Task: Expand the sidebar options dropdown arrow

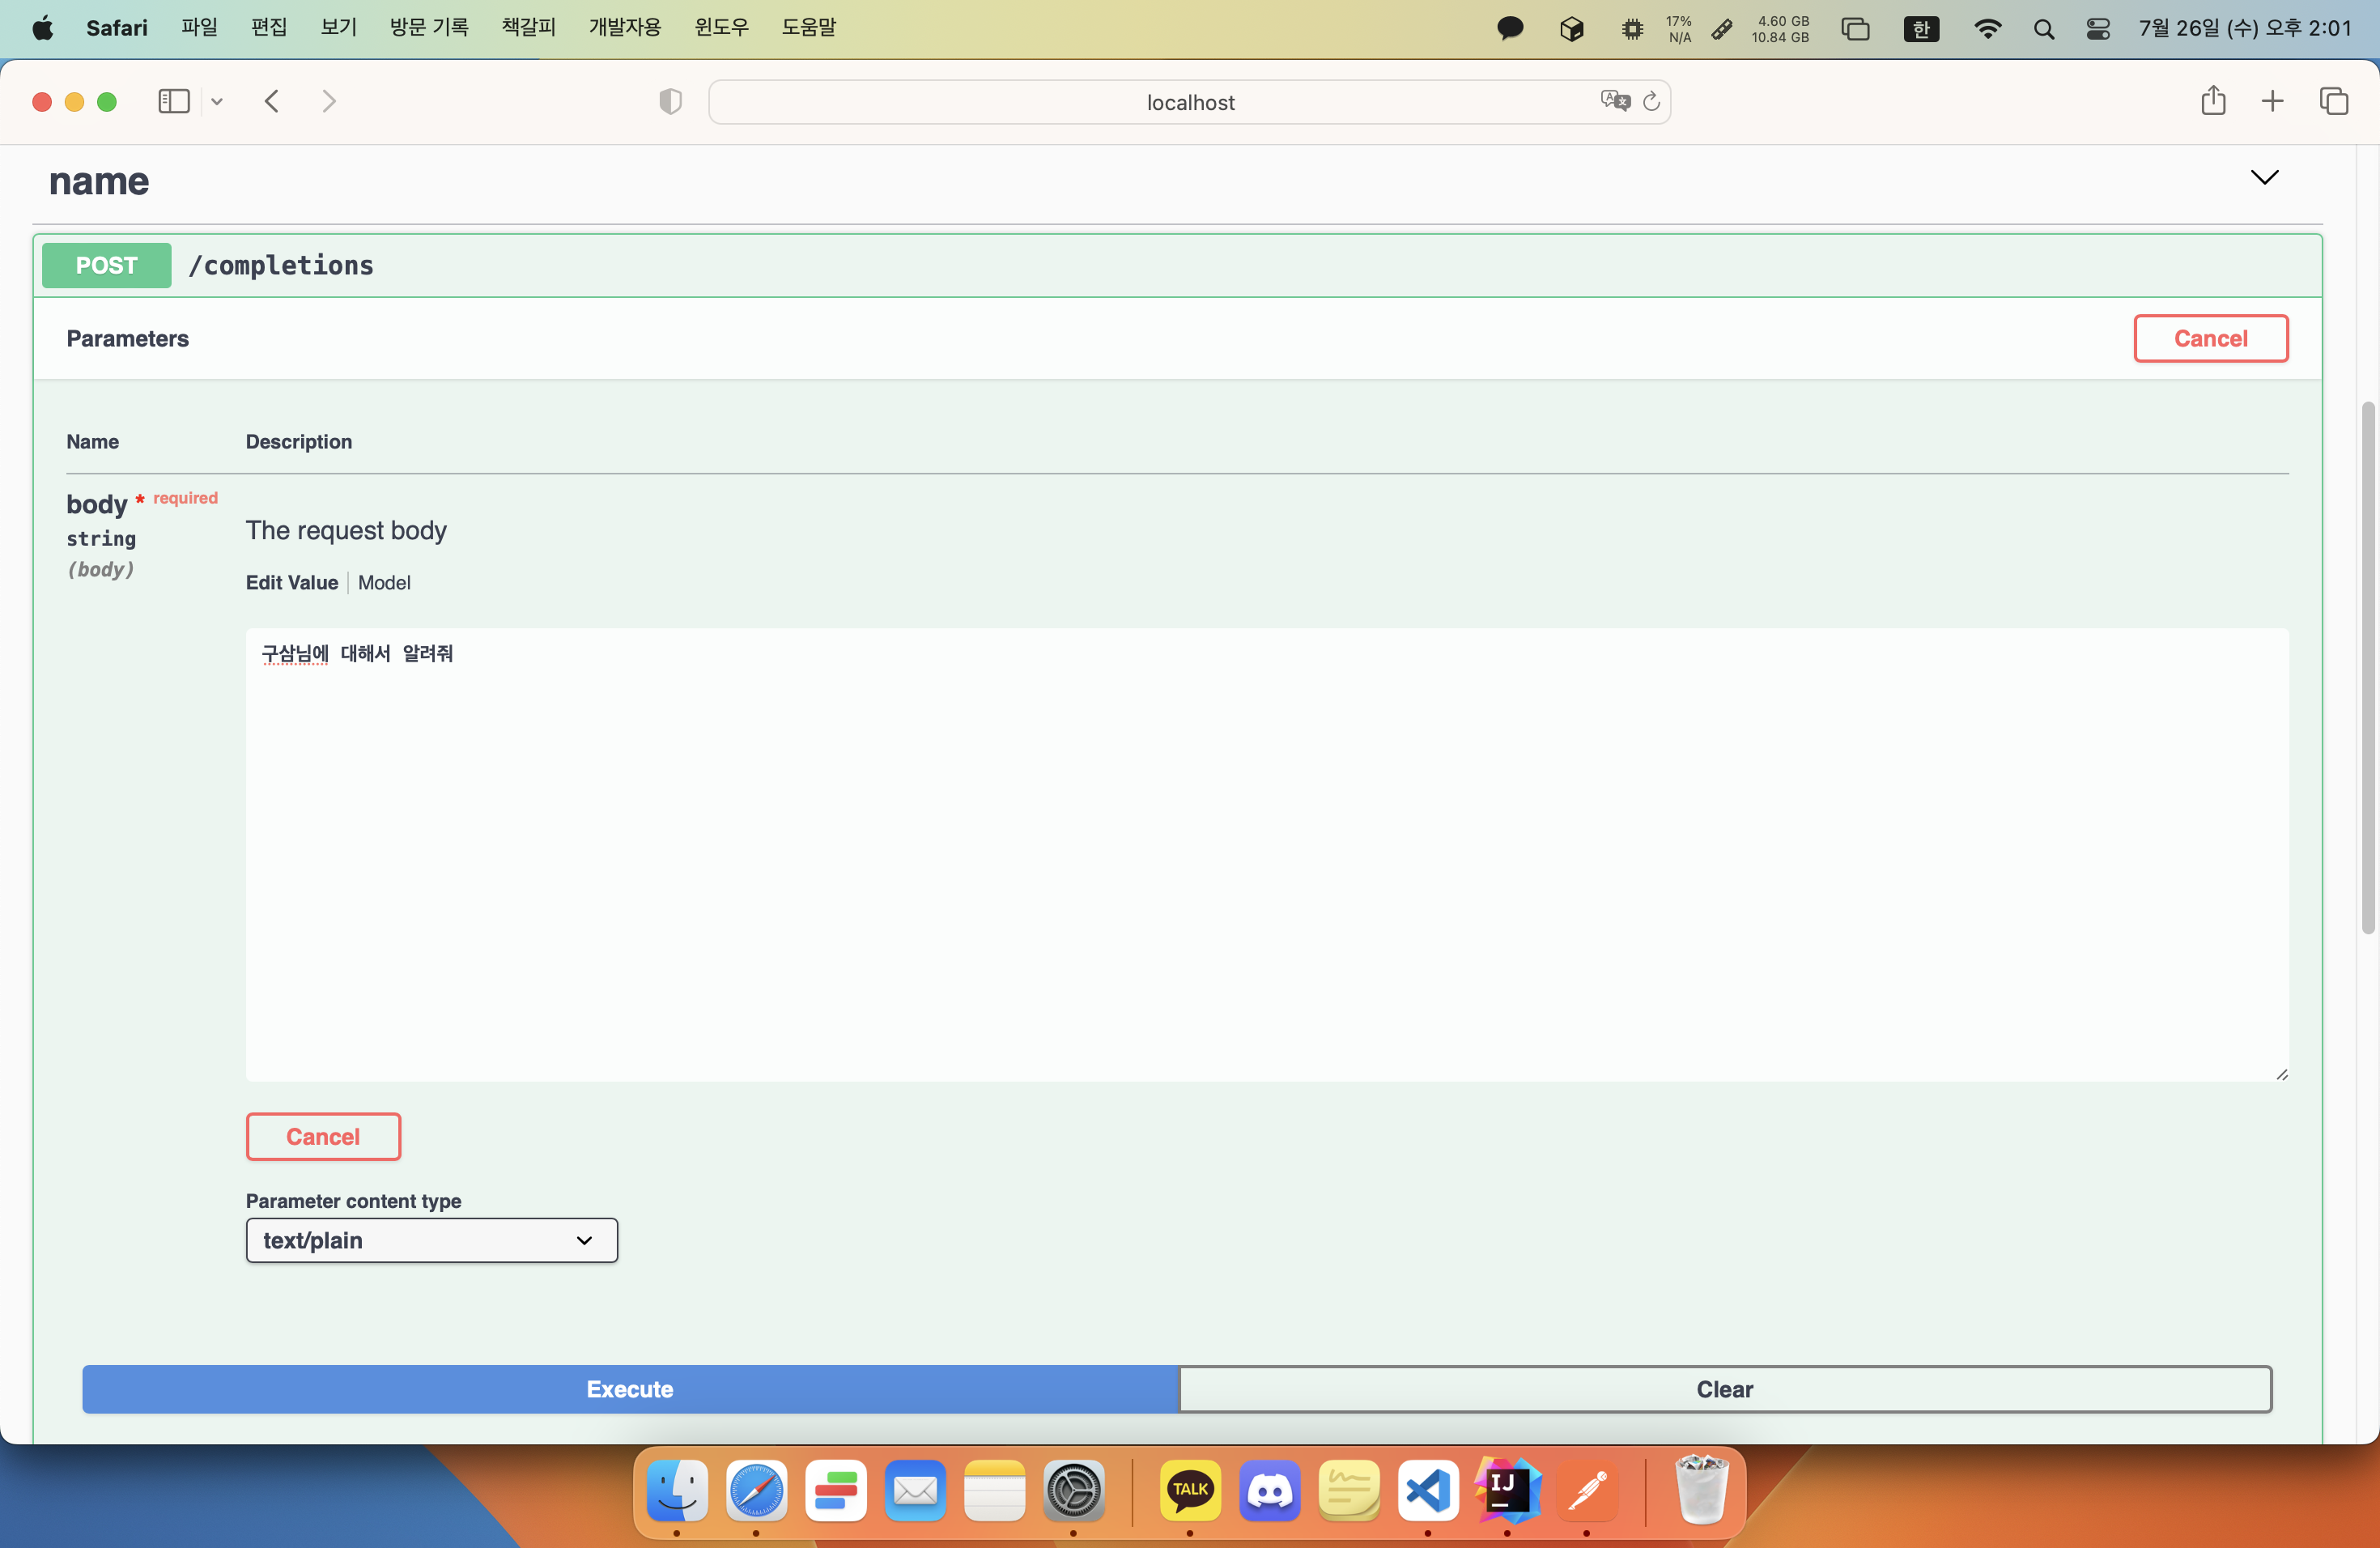Action: (x=217, y=102)
